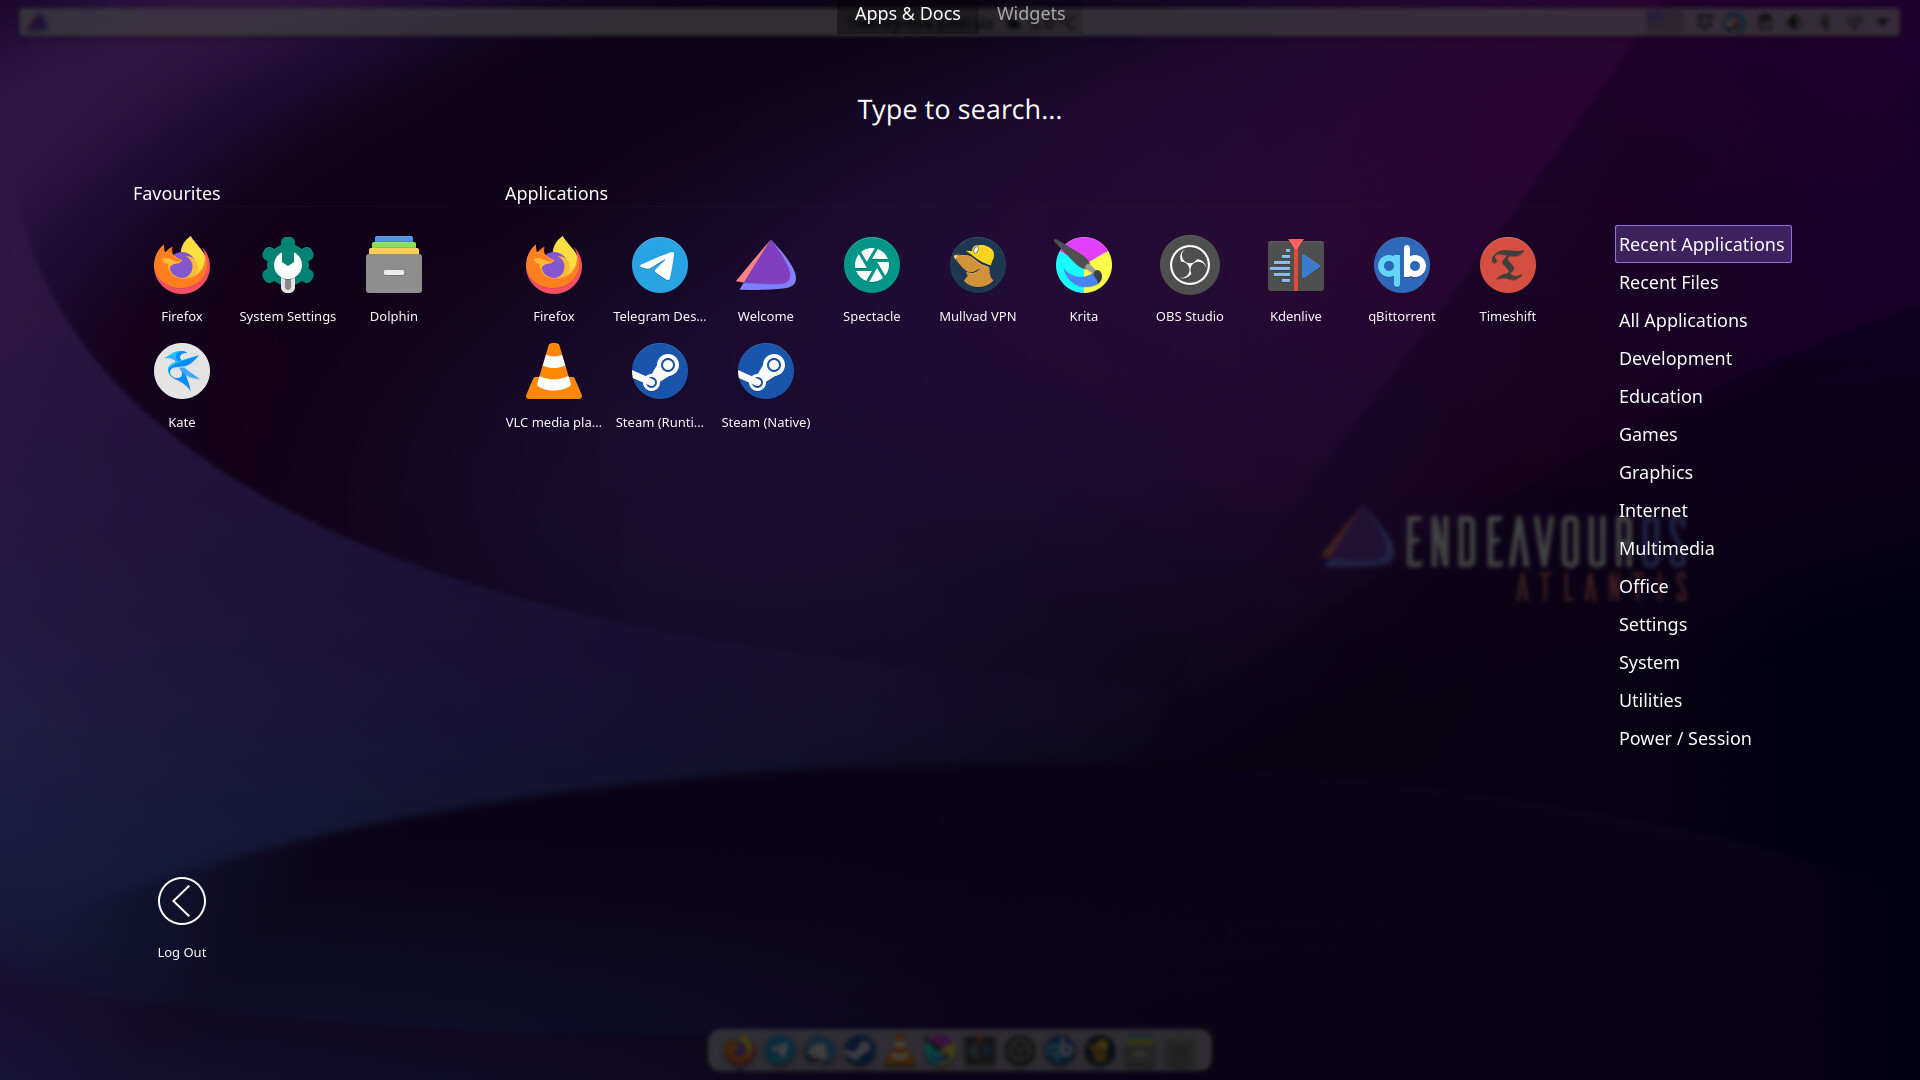Focus the Type to search field

click(959, 109)
